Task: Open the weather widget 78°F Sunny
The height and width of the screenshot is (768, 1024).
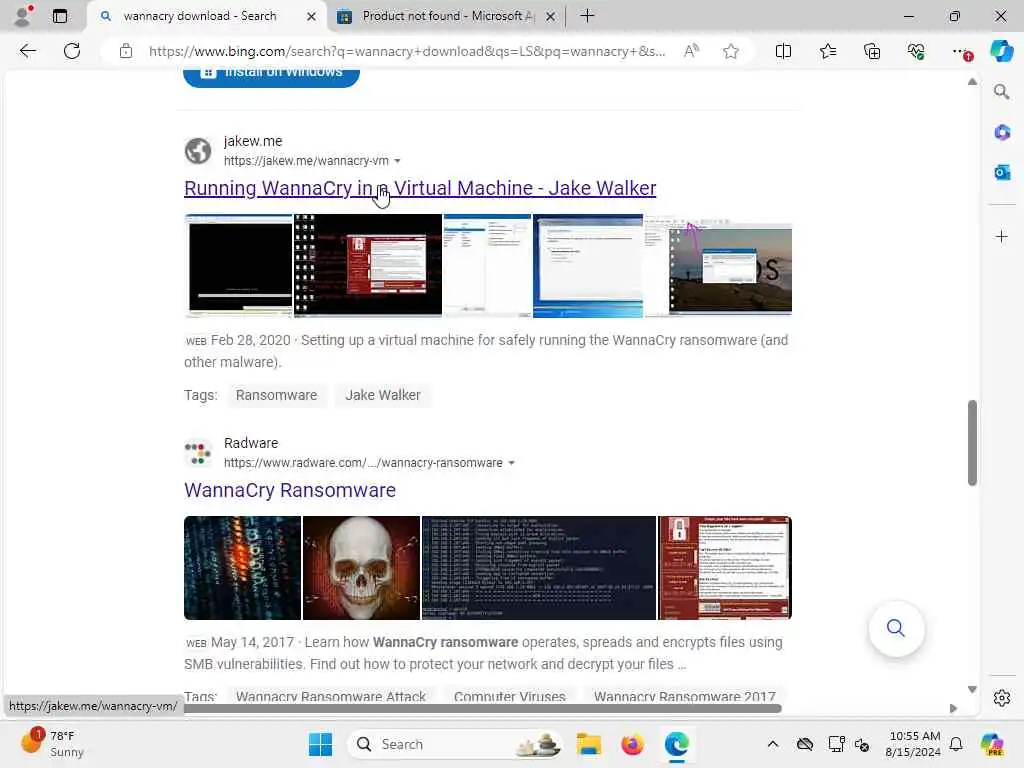Action: pyautogui.click(x=52, y=744)
